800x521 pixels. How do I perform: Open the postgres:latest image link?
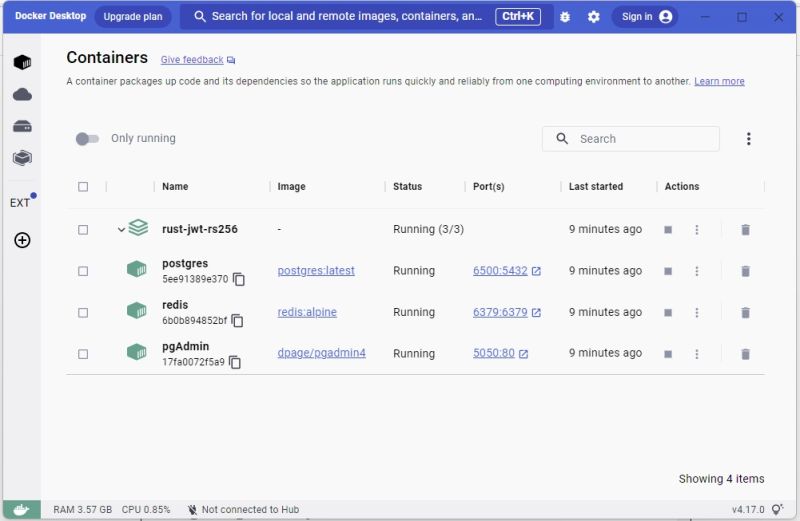coord(316,271)
